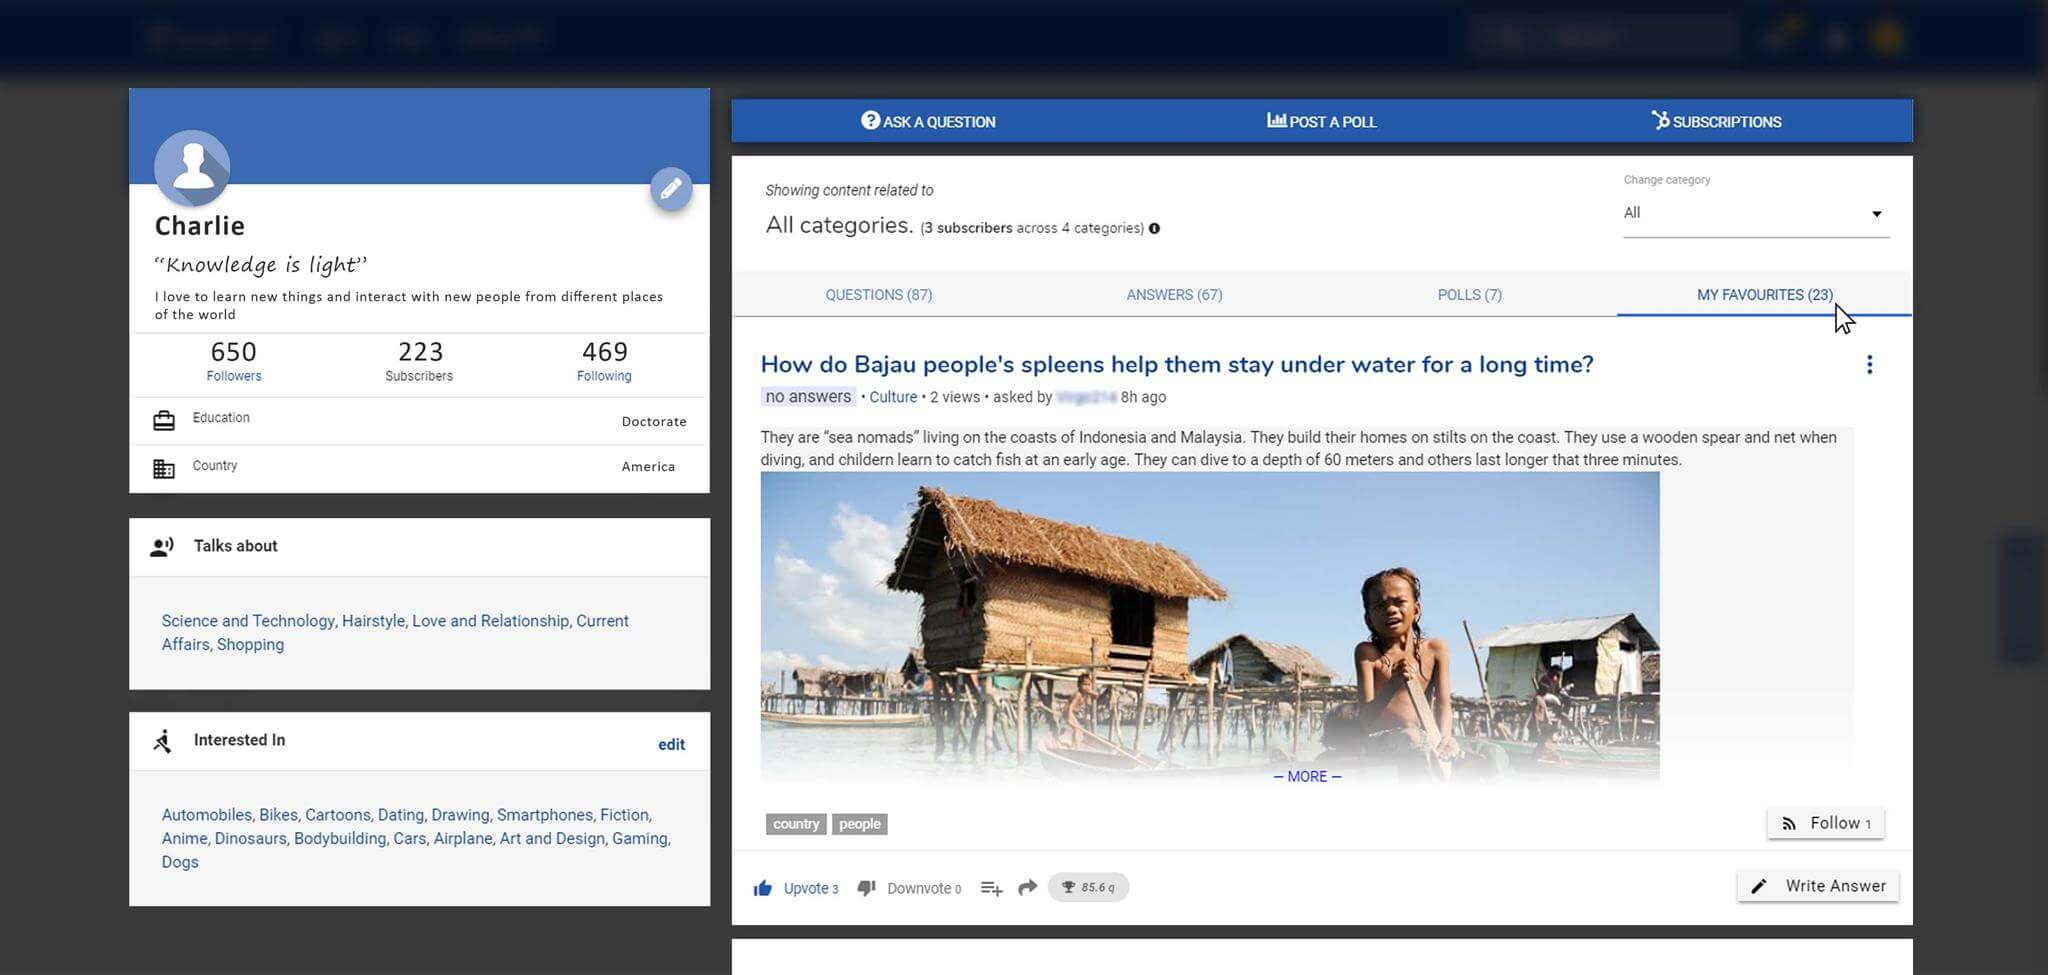This screenshot has width=2048, height=975.
Task: Open the Change category dropdown
Action: point(1755,214)
